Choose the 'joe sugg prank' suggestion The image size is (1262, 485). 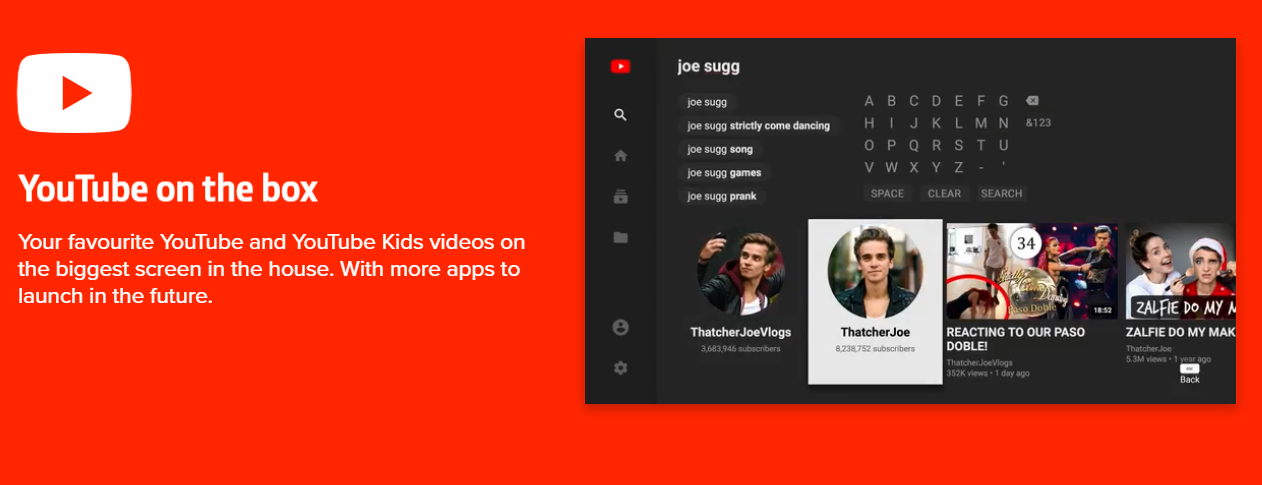(x=722, y=196)
